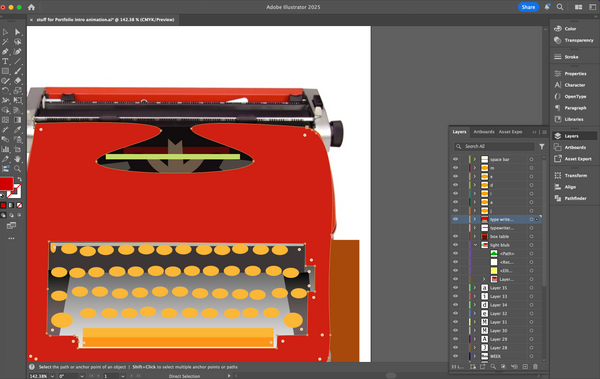The width and height of the screenshot is (600, 379).
Task: Switch to the Artboards tab in panel
Action: coord(484,132)
